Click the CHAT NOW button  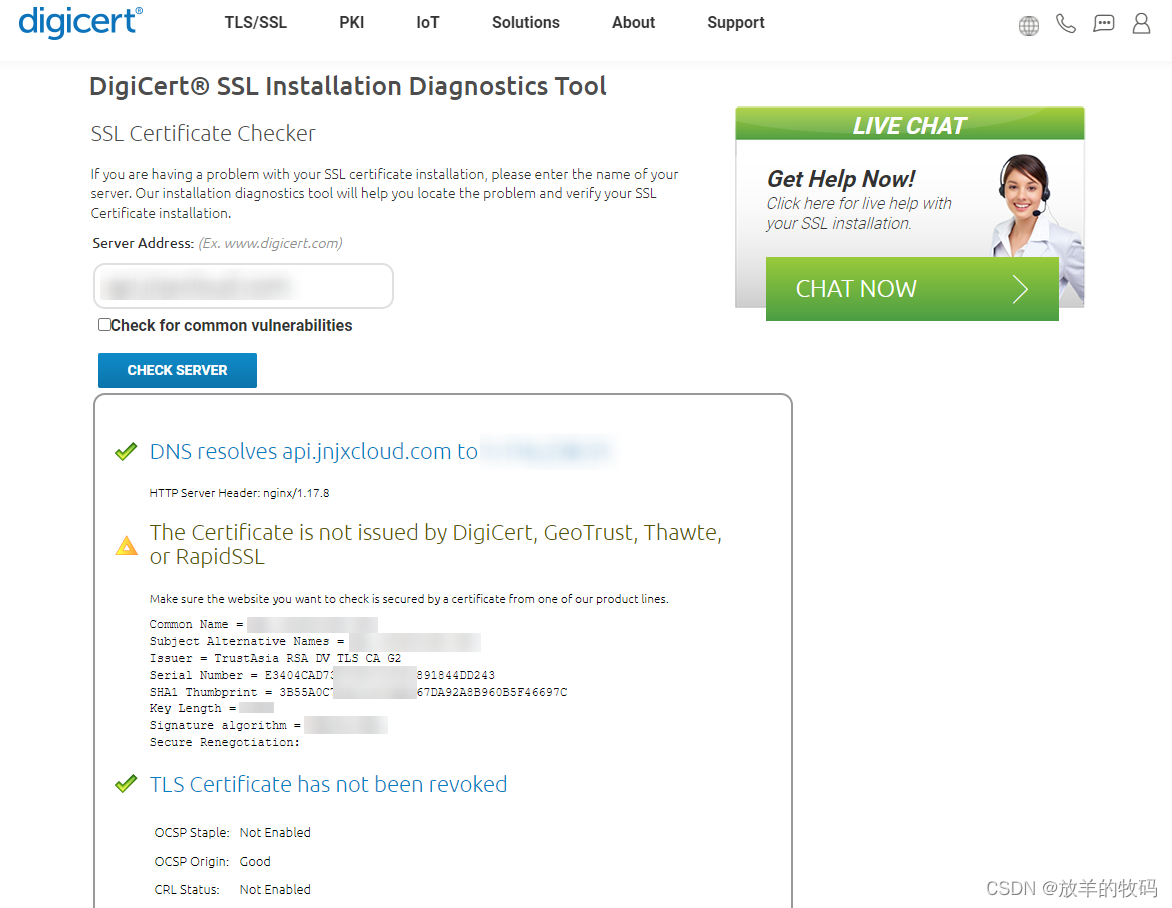coord(912,289)
